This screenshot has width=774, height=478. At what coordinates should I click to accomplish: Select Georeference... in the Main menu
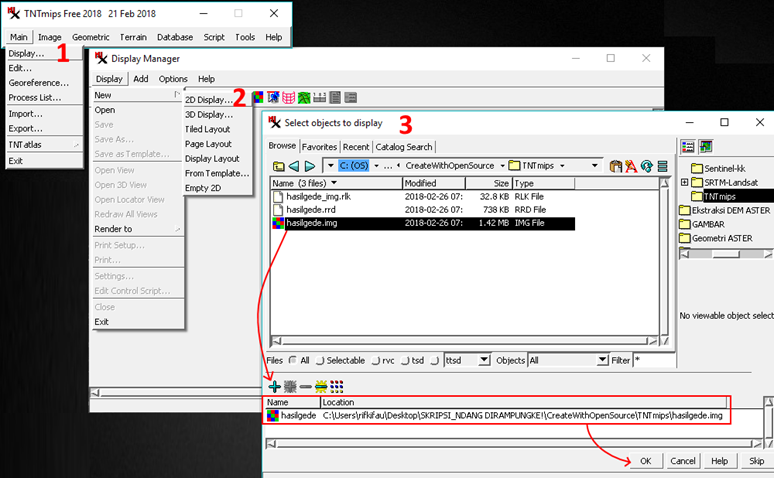(x=39, y=82)
